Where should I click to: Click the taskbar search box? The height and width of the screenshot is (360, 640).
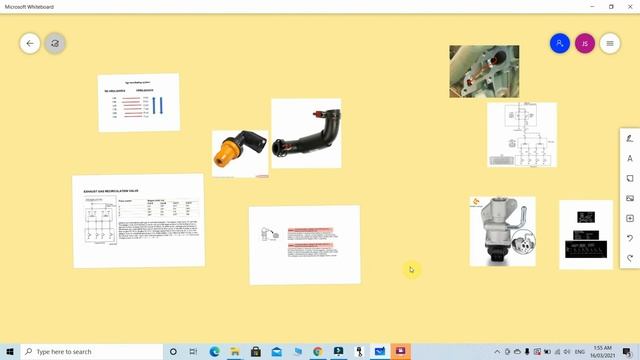92,351
